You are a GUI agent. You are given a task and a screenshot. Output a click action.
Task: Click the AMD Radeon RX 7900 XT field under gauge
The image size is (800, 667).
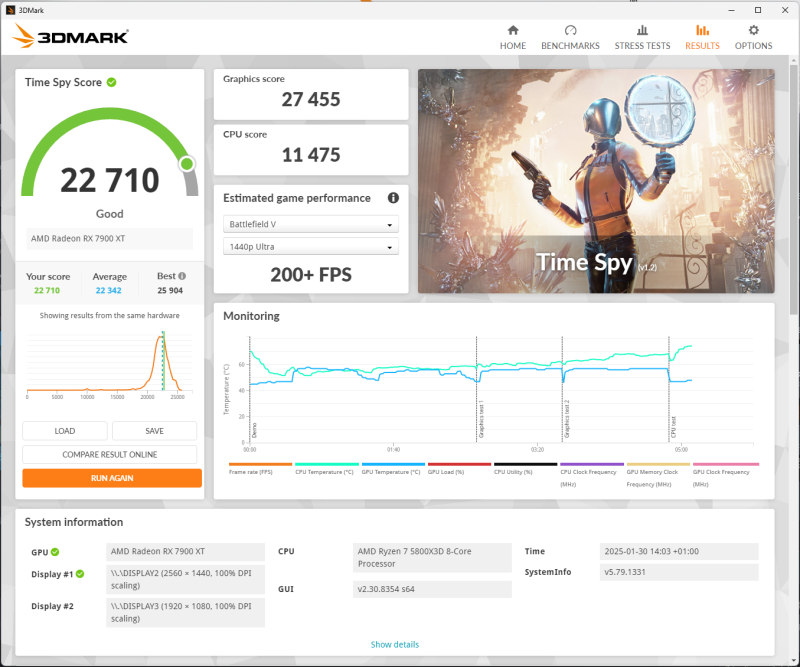click(110, 238)
